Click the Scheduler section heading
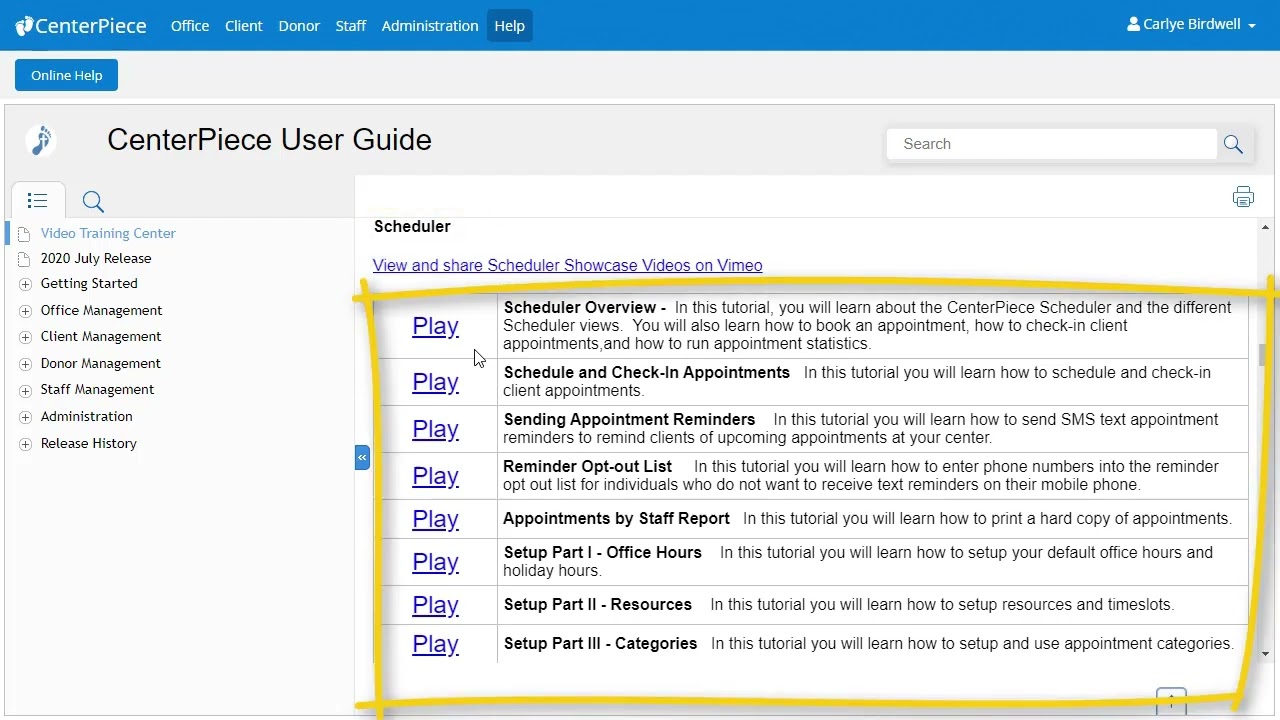 click(x=412, y=226)
